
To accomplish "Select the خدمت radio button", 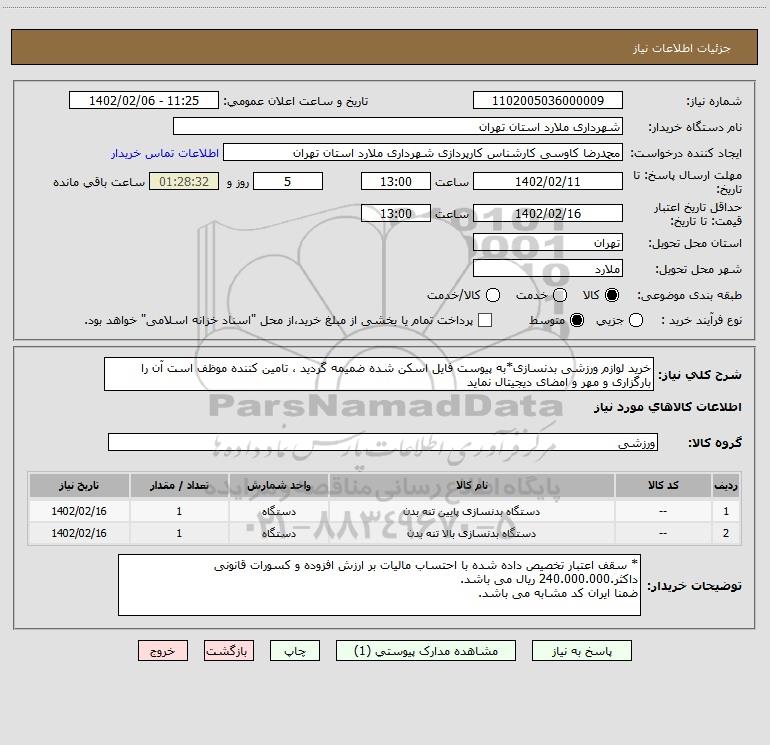I will click(560, 295).
